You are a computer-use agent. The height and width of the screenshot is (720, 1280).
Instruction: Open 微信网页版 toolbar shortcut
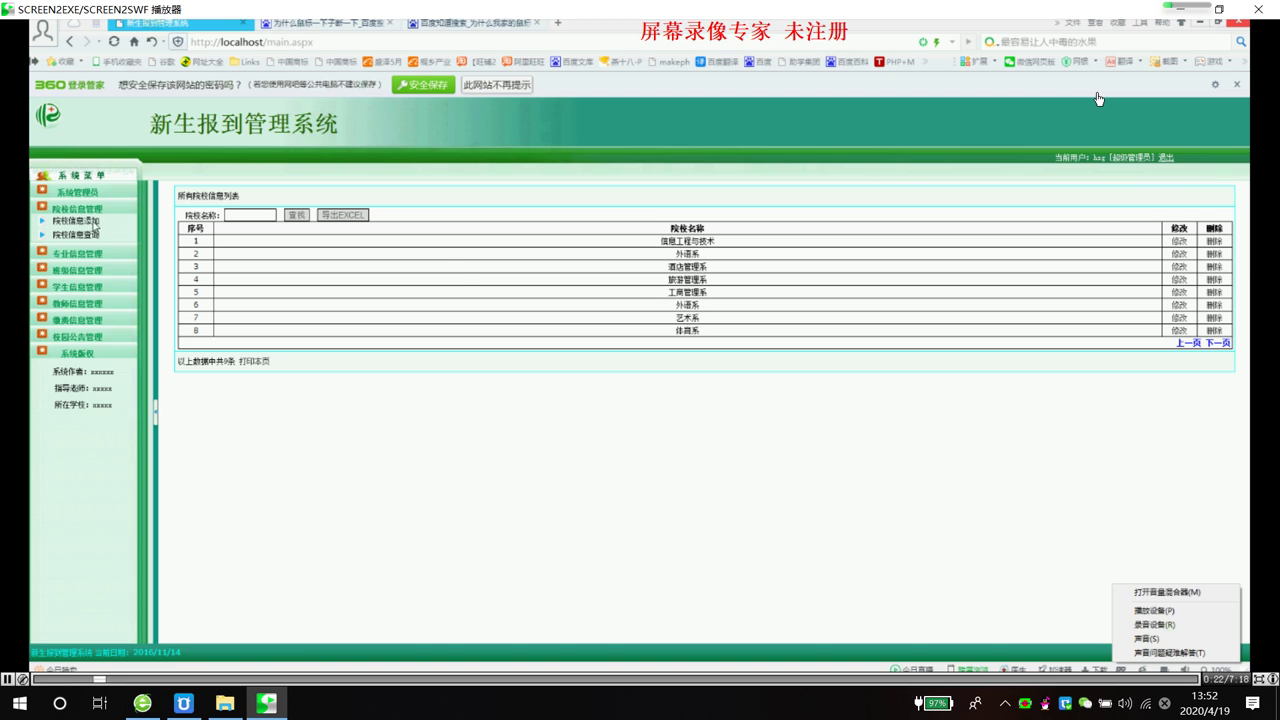click(1030, 62)
